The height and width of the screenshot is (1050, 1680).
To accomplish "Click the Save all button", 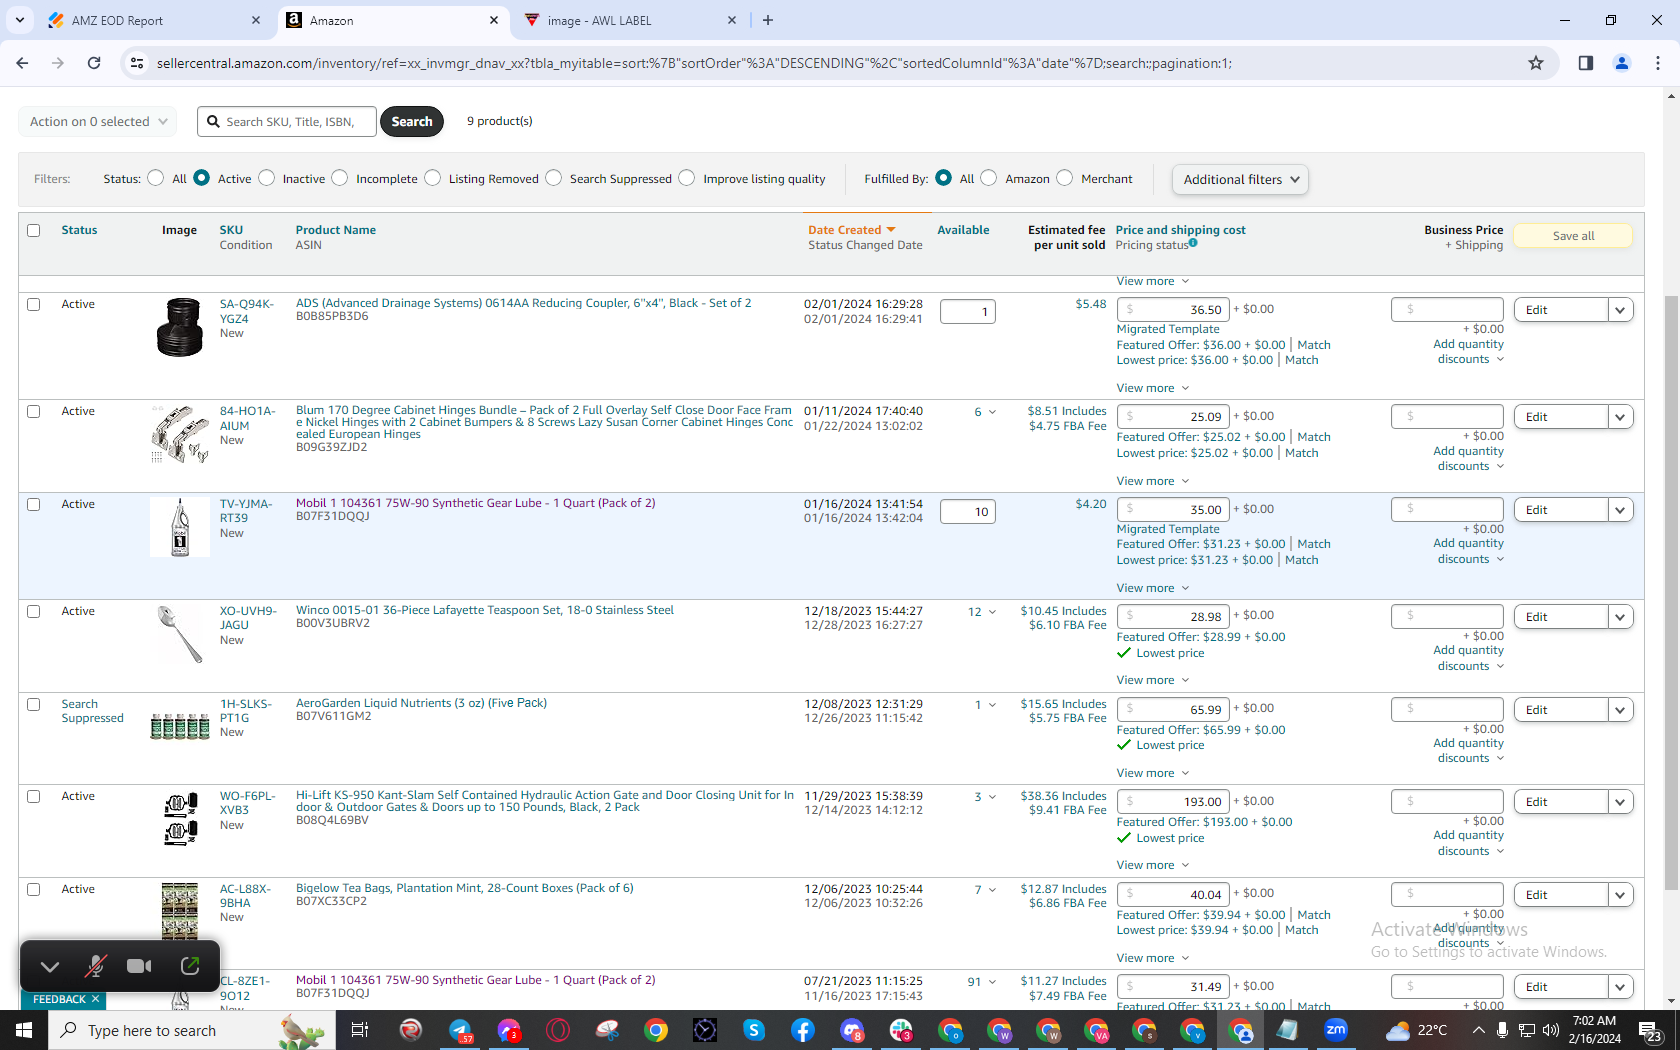I will (1573, 236).
